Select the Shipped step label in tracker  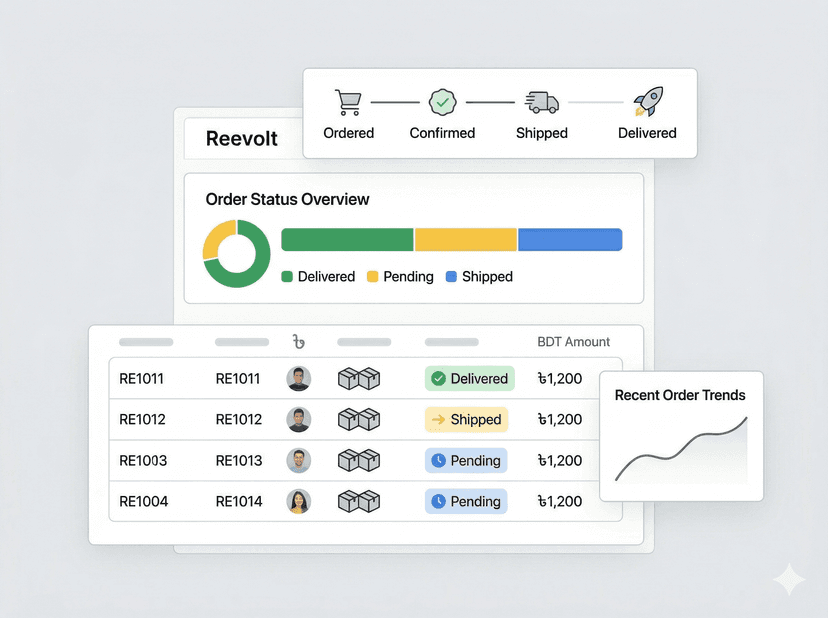click(542, 133)
